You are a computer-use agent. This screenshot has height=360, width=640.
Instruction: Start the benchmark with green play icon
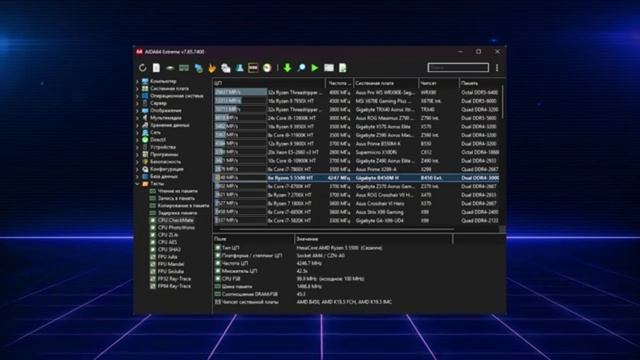point(315,68)
